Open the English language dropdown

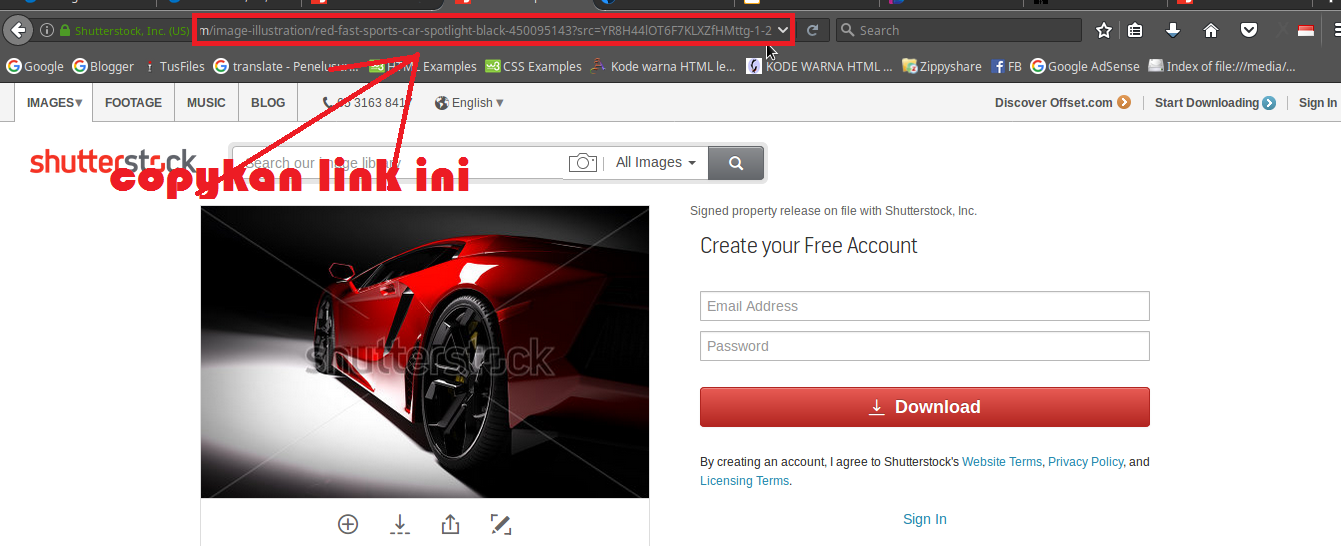[470, 102]
